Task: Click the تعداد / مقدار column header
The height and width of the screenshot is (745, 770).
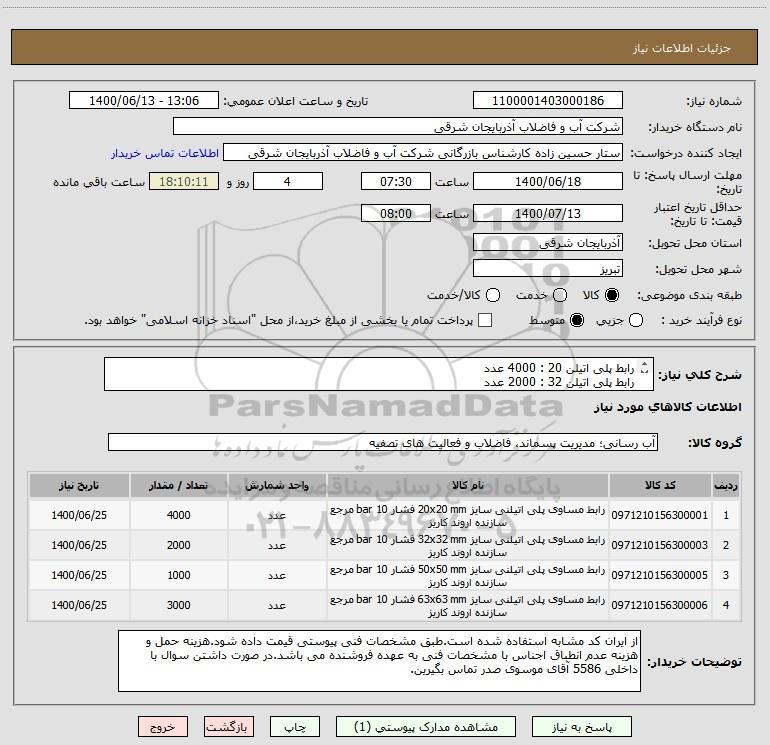Action: (178, 485)
